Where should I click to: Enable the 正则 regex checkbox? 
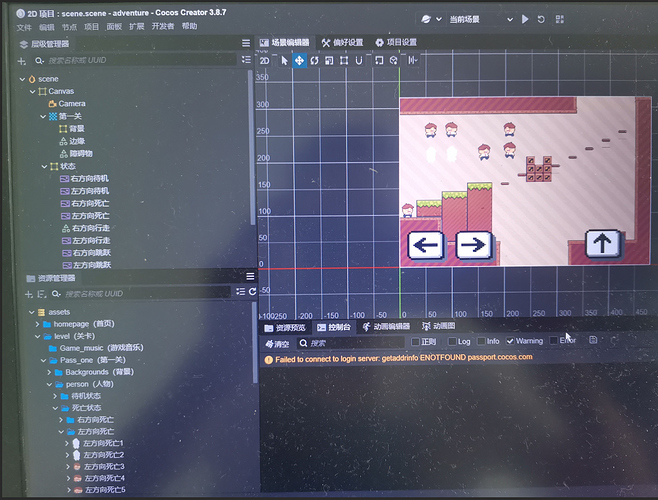(415, 342)
